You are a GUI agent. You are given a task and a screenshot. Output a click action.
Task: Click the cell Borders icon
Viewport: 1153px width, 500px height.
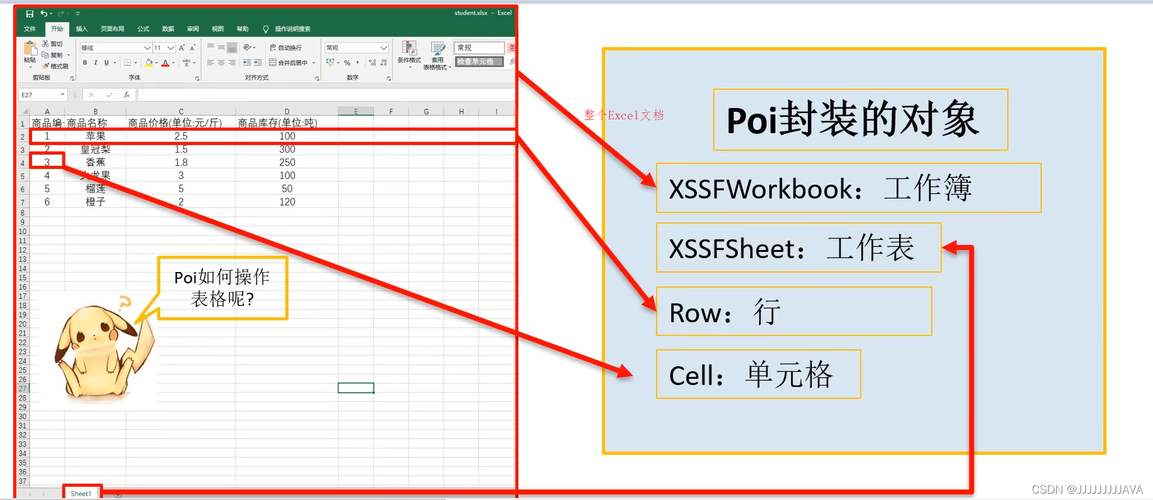[x=127, y=62]
